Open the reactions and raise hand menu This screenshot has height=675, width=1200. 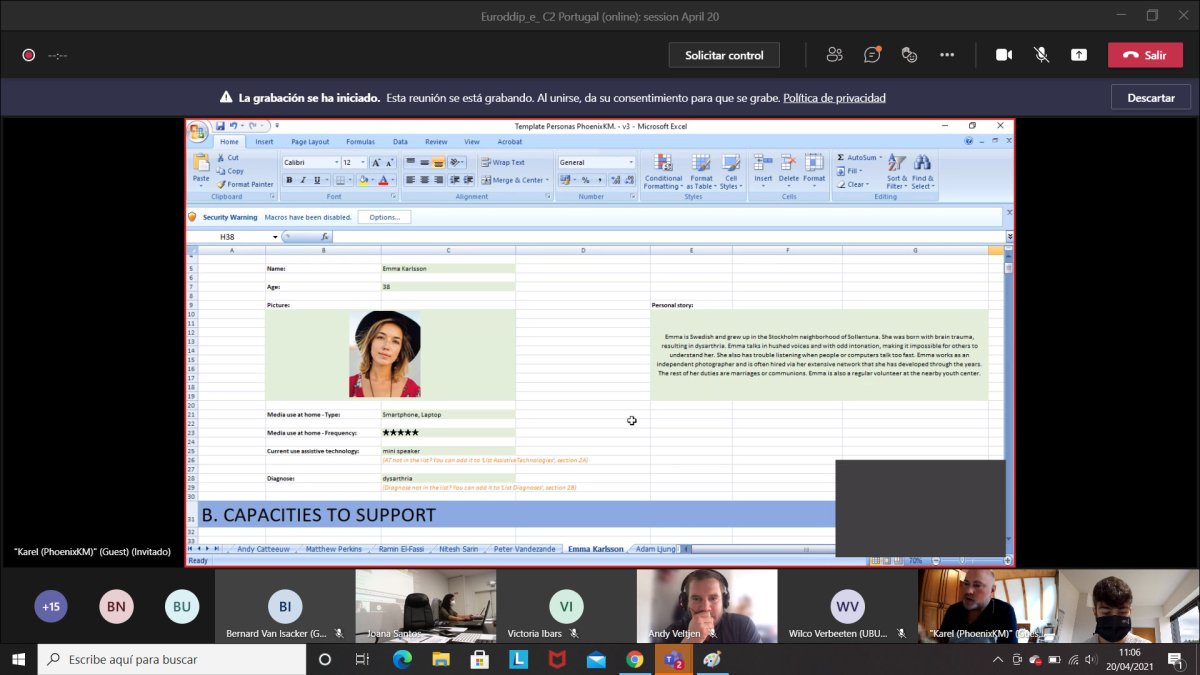click(x=909, y=55)
